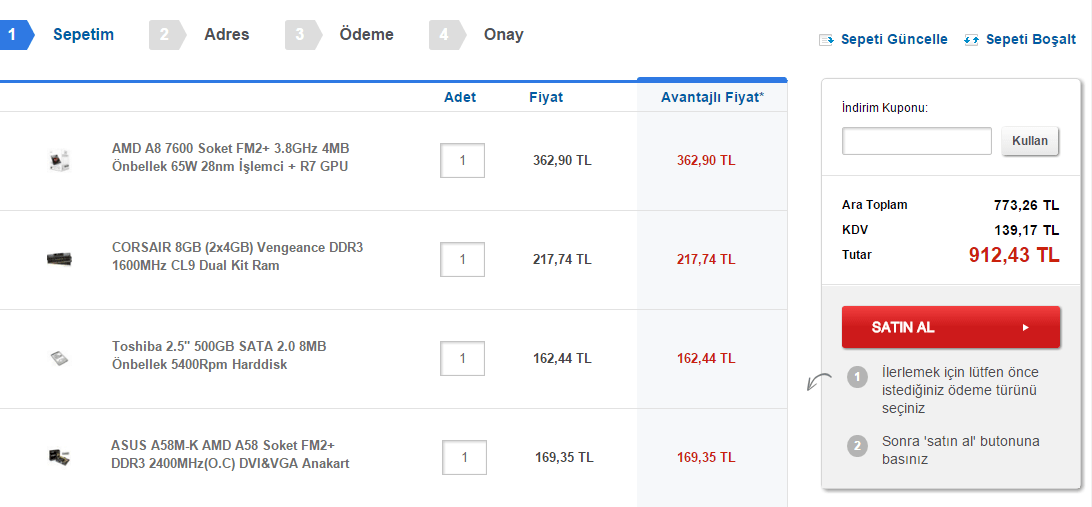This screenshot has width=1092, height=507.
Task: Apply coupon with Kullan button
Action: [x=1030, y=141]
